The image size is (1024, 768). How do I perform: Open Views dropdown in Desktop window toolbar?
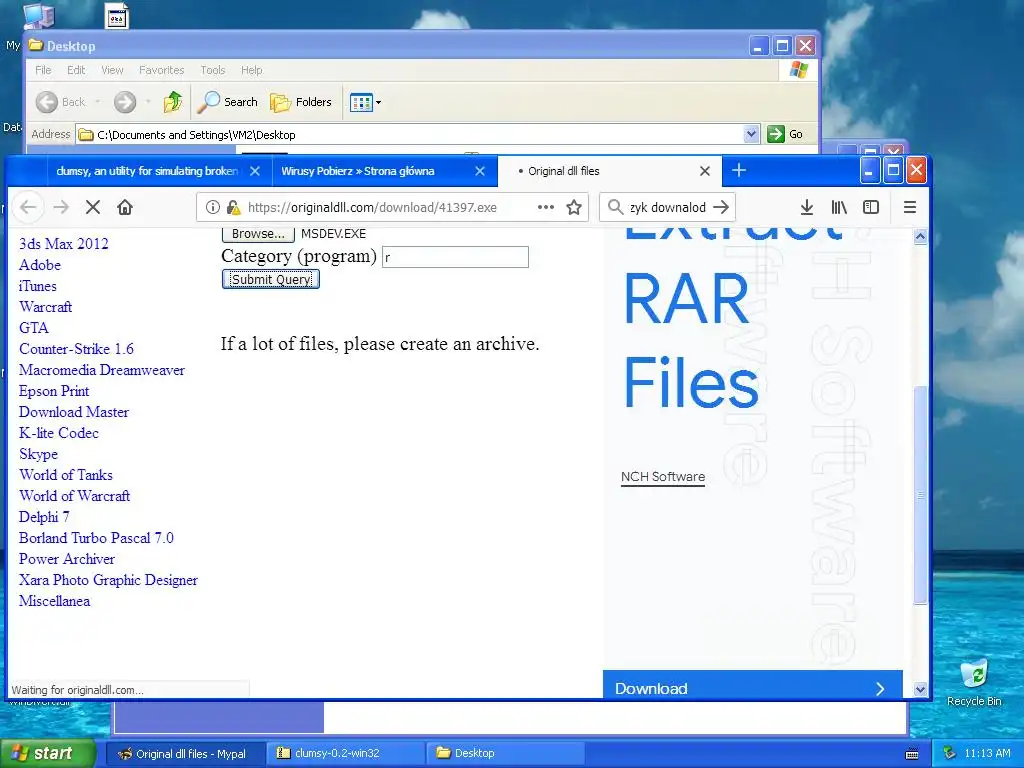coord(365,102)
